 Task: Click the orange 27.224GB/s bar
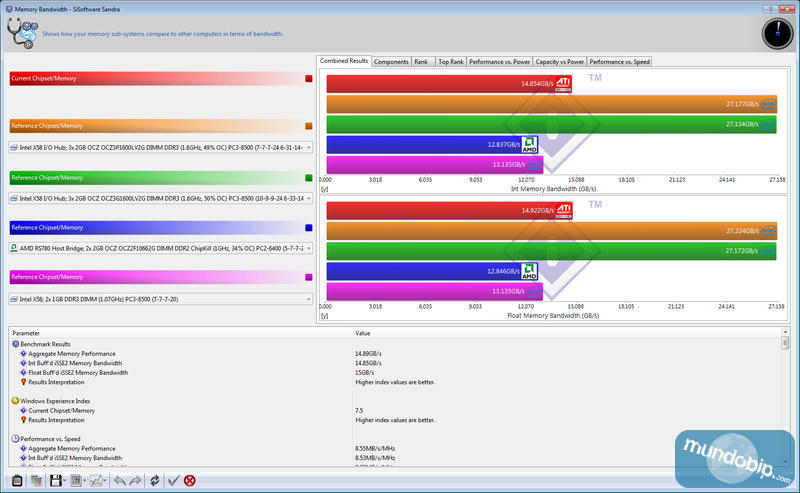[552, 231]
